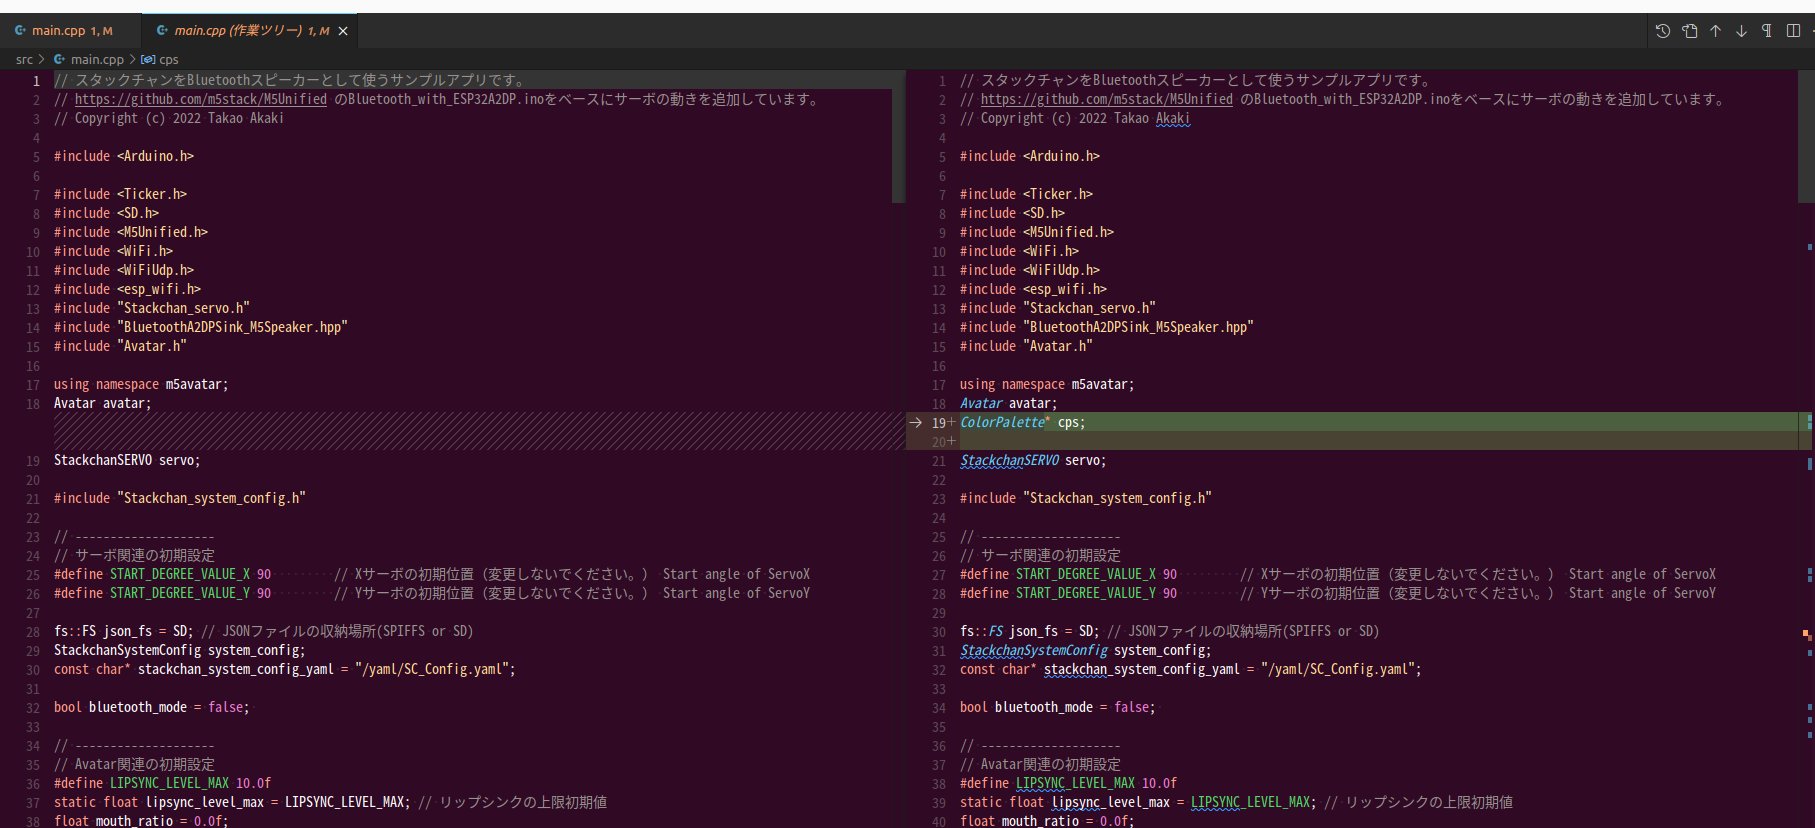Click the C++ file icon on first tab
This screenshot has height=828, width=1815.
(20, 31)
